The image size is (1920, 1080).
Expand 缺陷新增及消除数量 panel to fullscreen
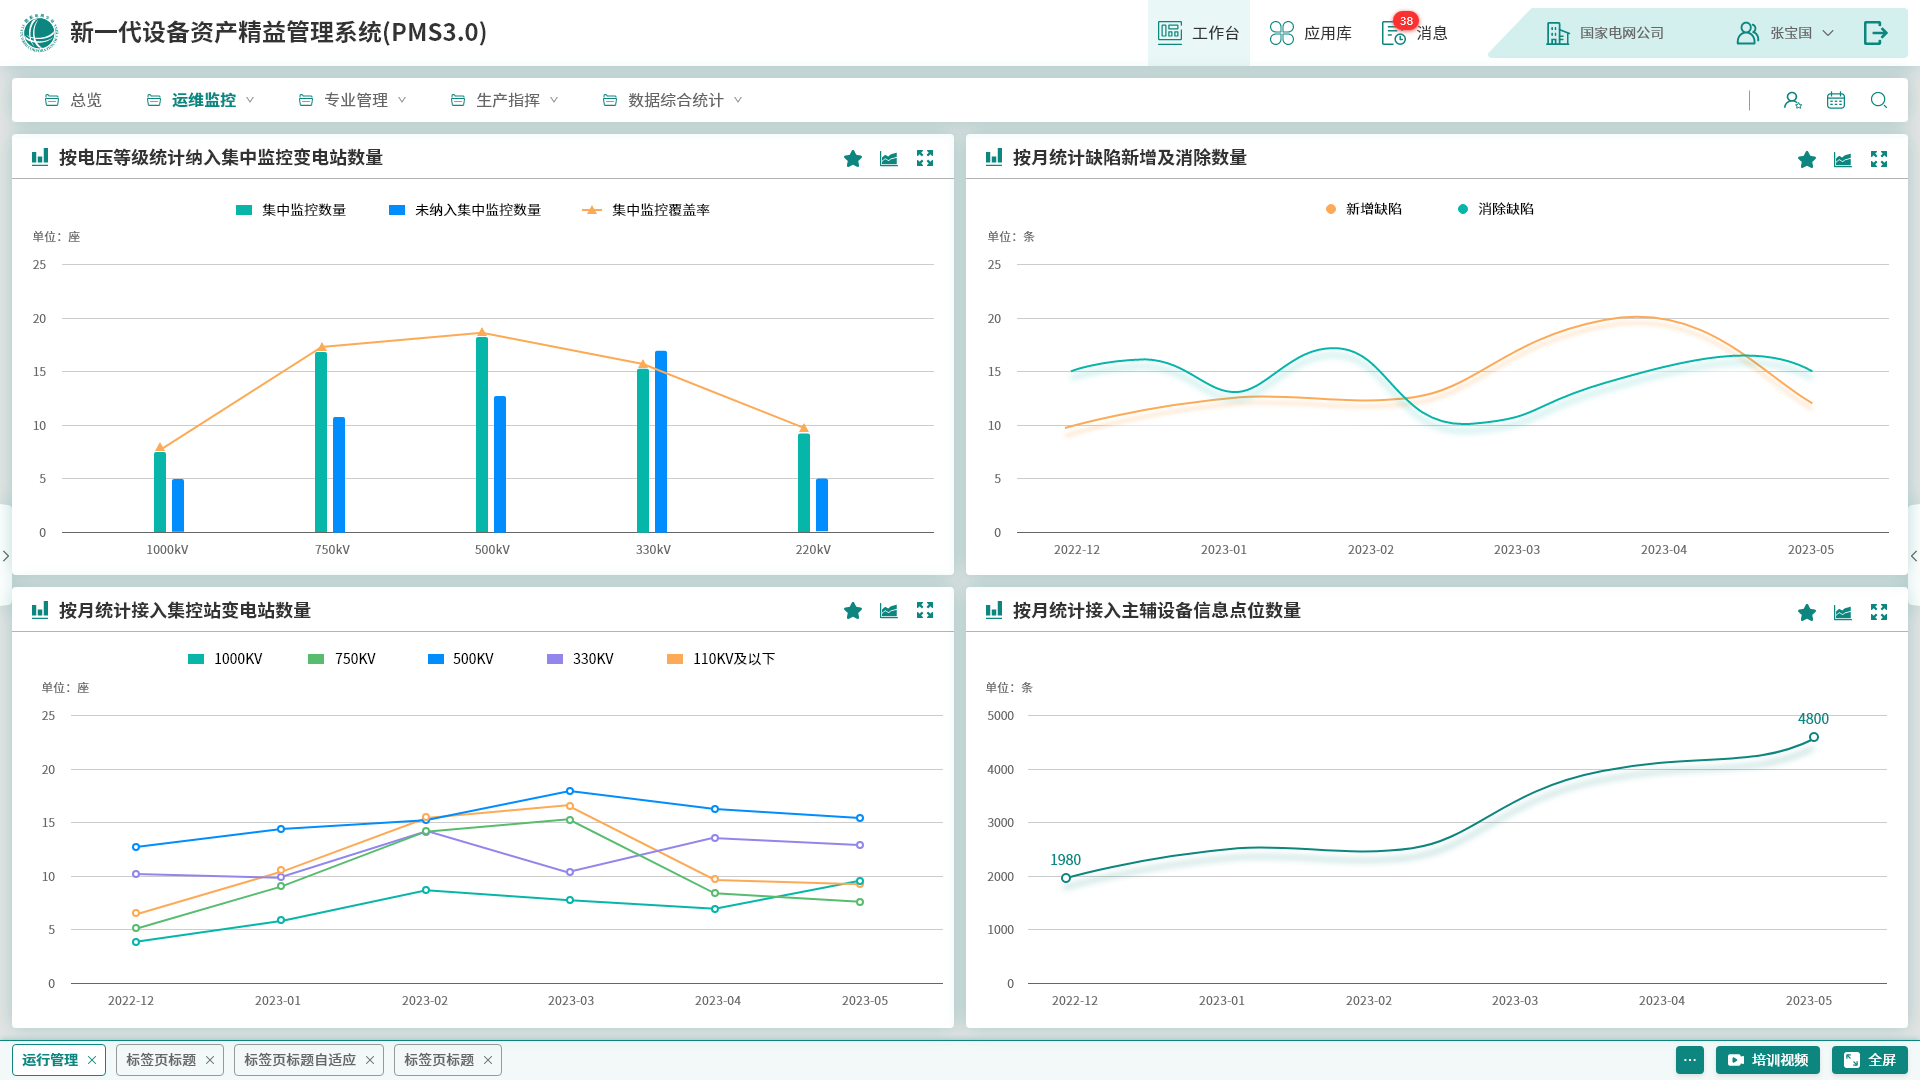click(1879, 159)
